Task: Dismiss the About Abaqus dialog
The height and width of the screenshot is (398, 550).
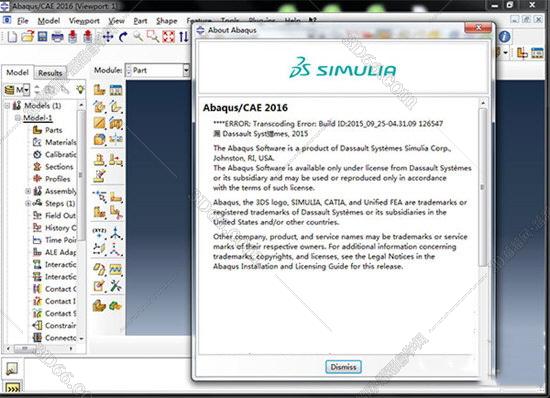Action: click(343, 367)
